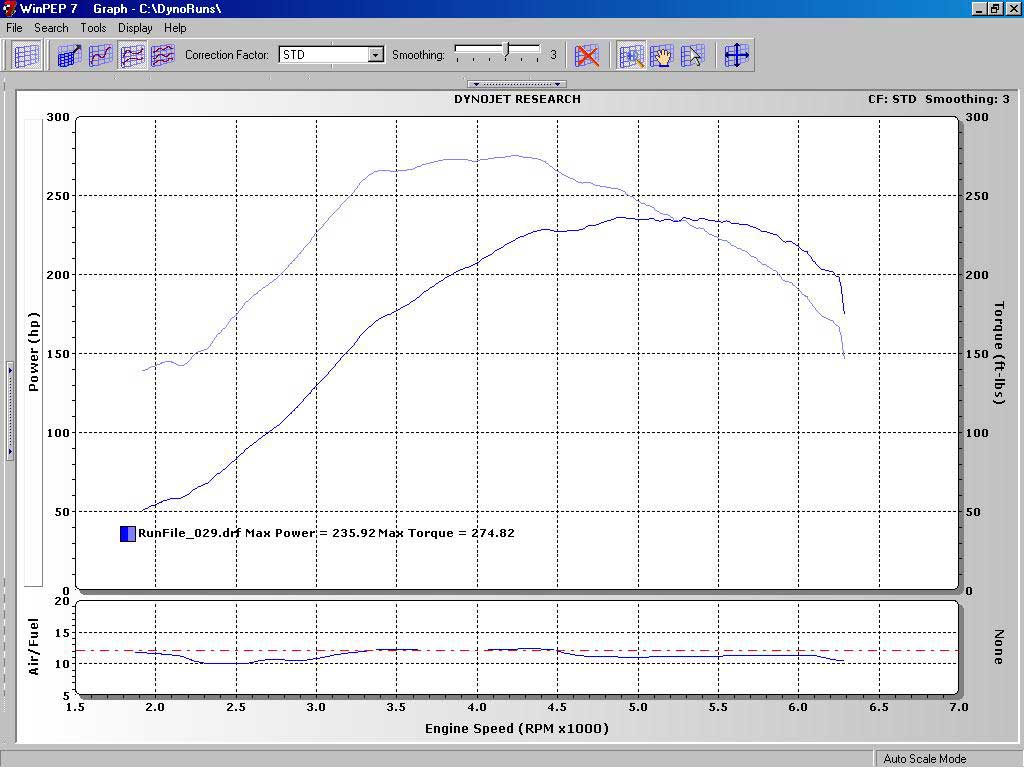Restore the WinPEP 7 window size
This screenshot has height=768, width=1024.
tap(994, 9)
